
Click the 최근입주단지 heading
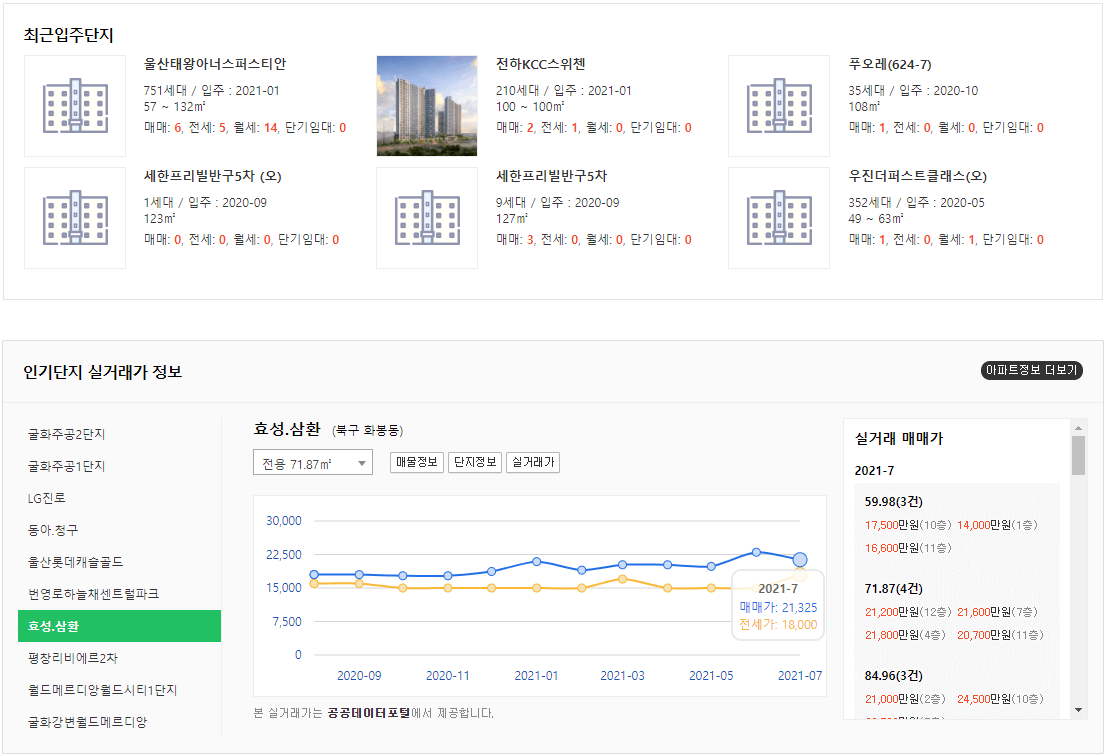[x=68, y=35]
